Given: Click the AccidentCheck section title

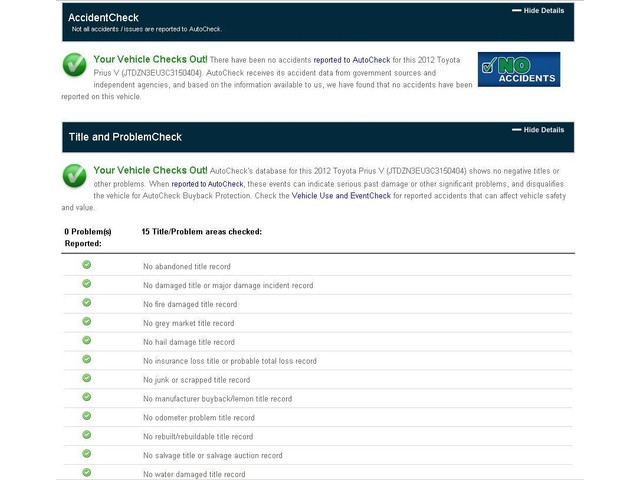Looking at the screenshot, I should tap(103, 18).
